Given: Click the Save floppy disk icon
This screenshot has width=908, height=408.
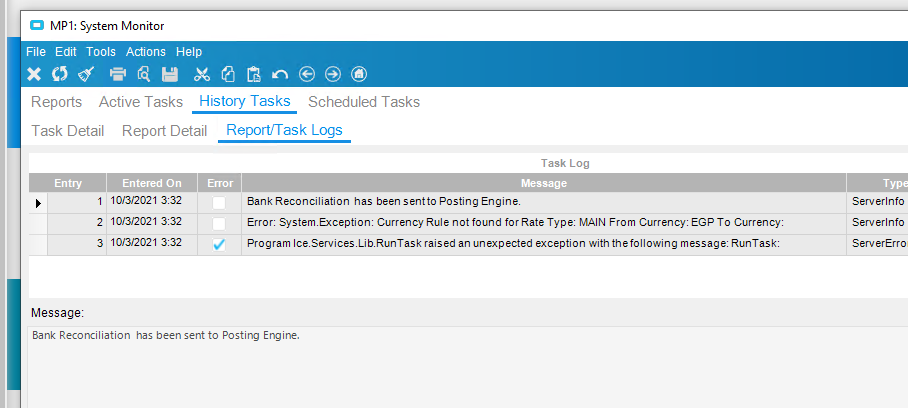Looking at the screenshot, I should coord(170,74).
